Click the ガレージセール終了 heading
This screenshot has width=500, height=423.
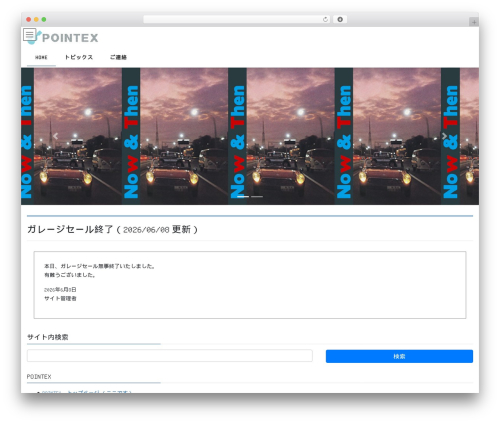pos(112,229)
